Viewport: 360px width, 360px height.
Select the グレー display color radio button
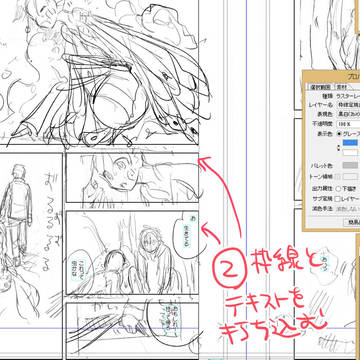tap(339, 134)
